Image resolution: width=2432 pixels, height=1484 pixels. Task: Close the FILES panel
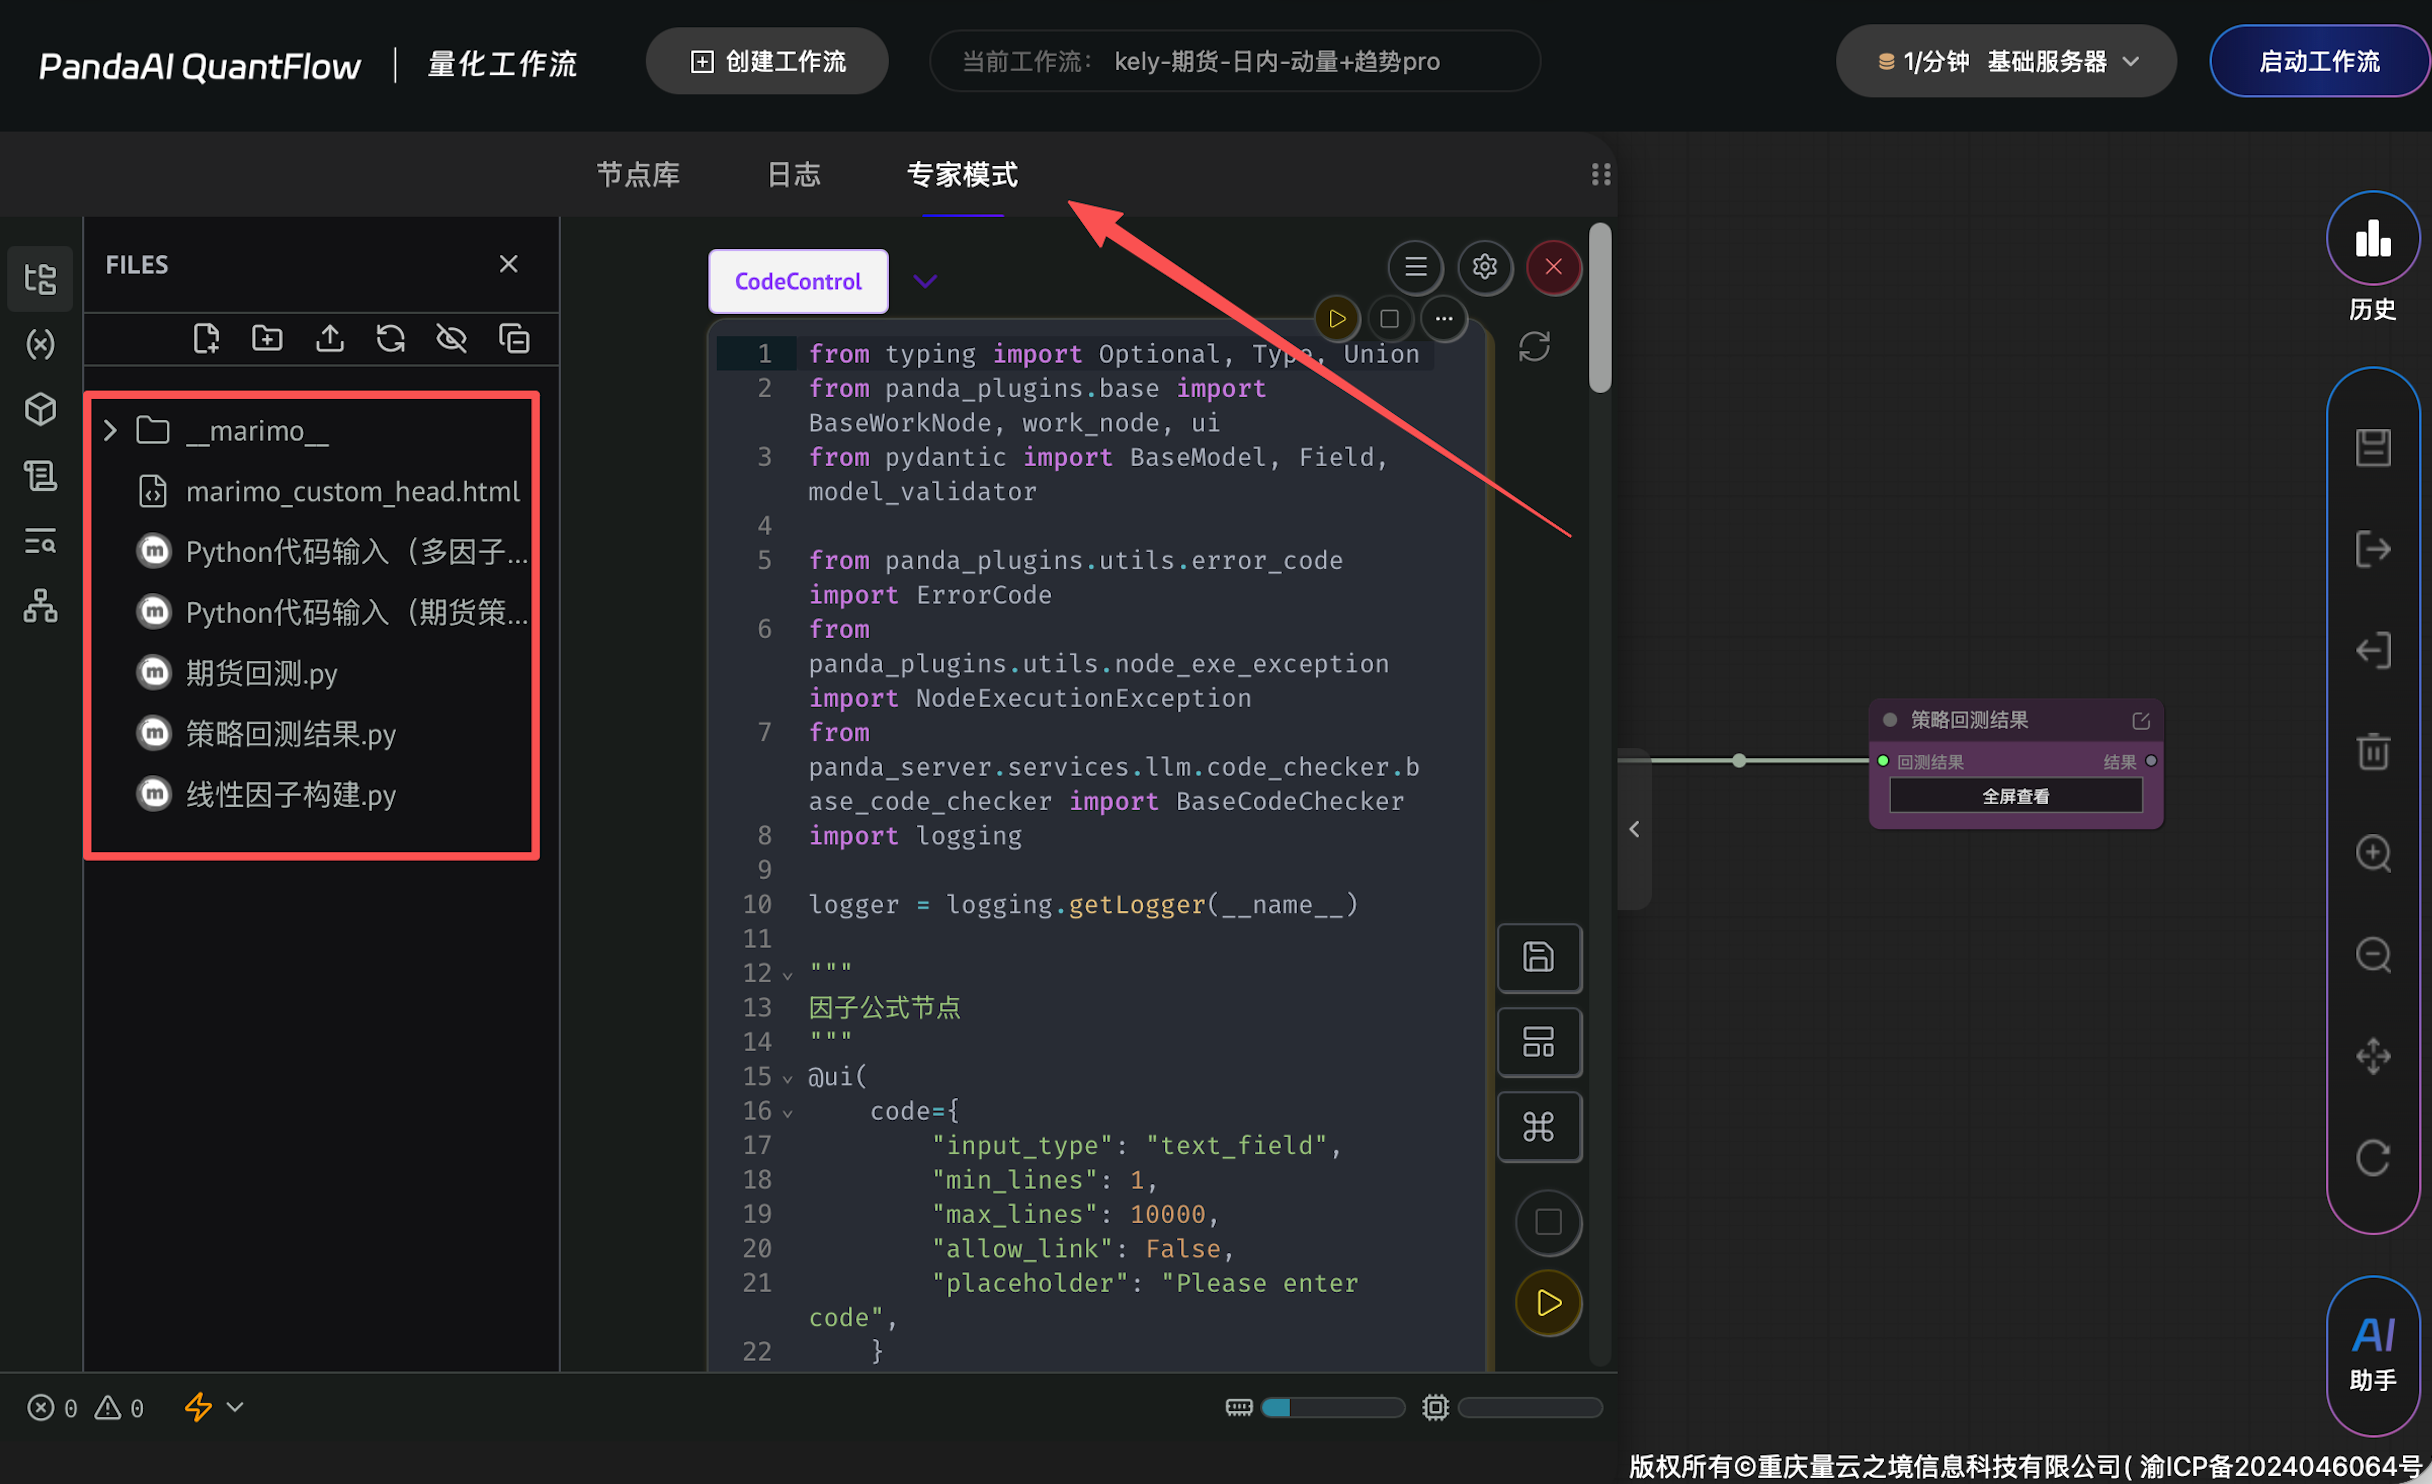[x=508, y=264]
